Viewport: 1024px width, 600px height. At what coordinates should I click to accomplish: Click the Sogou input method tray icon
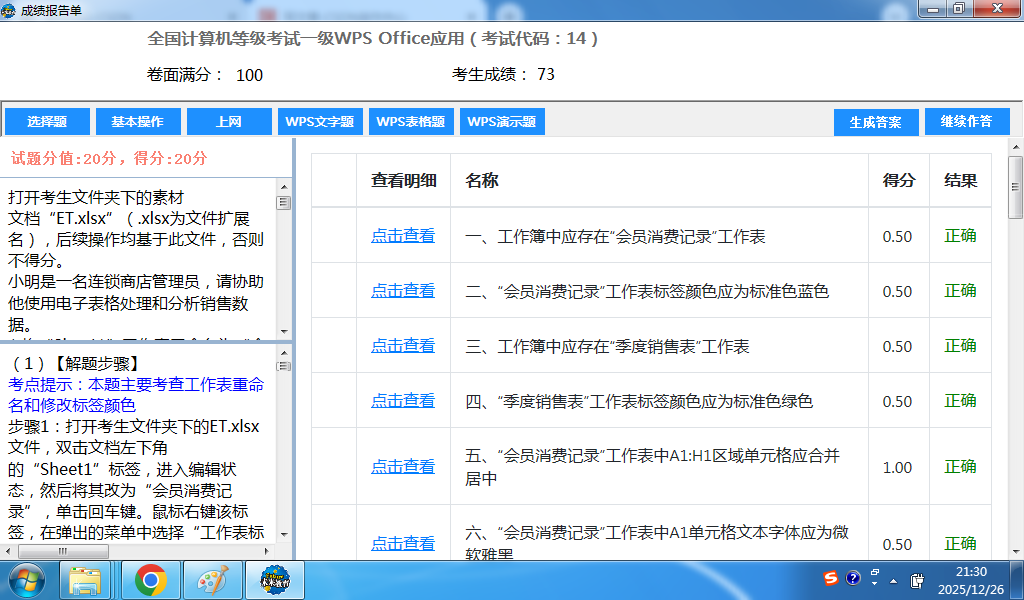[x=831, y=578]
